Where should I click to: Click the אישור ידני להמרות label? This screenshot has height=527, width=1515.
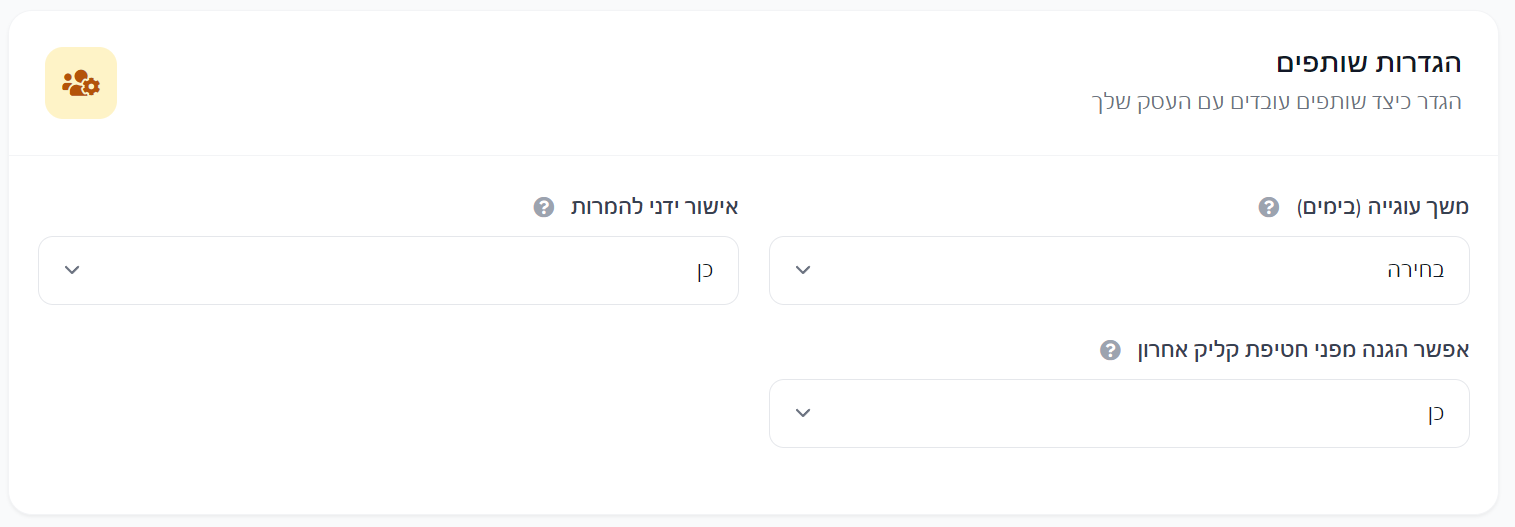point(654,207)
